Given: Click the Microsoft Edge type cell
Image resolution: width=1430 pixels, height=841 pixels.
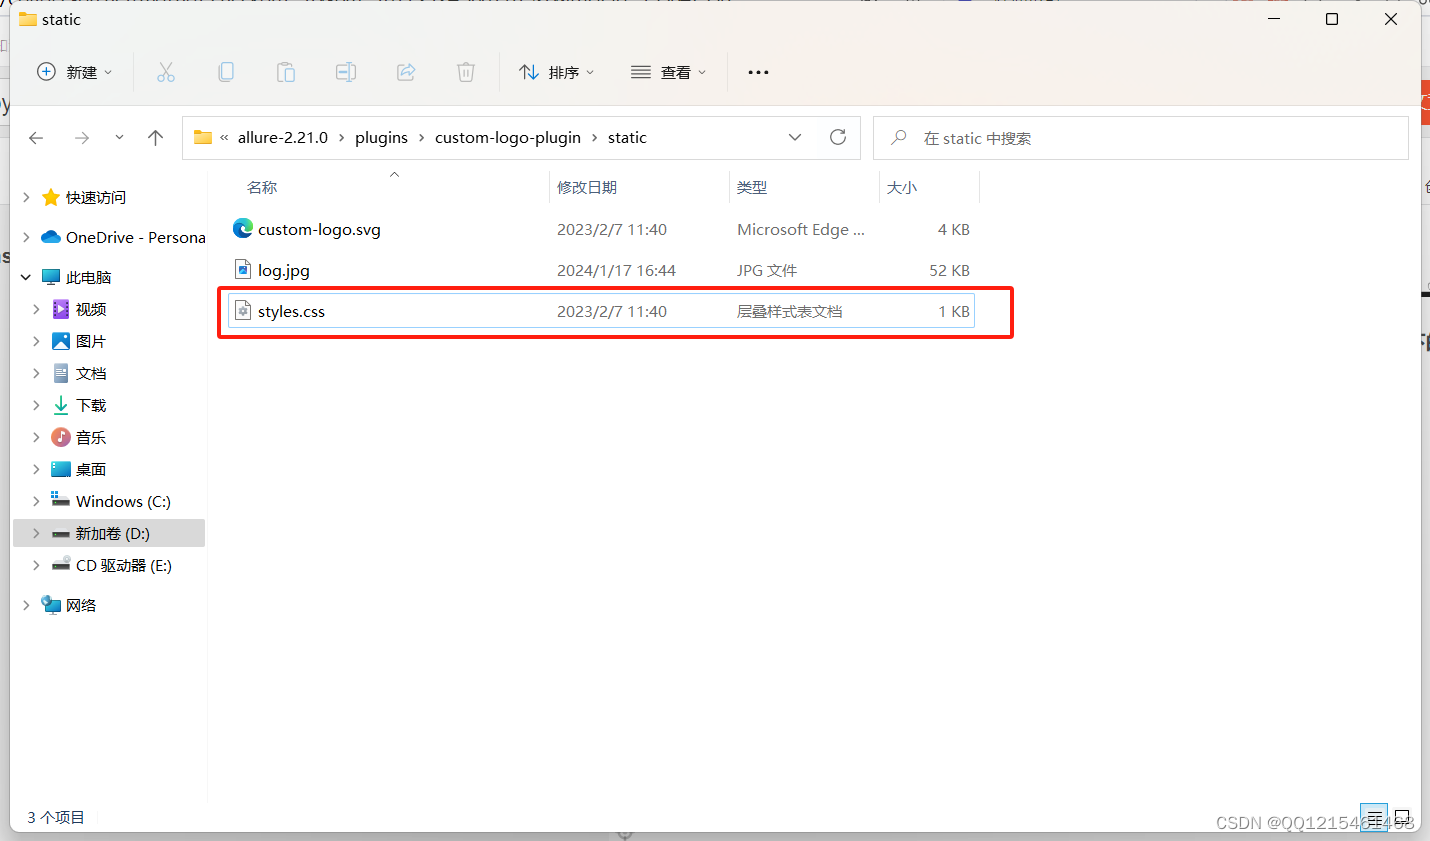Looking at the screenshot, I should (801, 230).
